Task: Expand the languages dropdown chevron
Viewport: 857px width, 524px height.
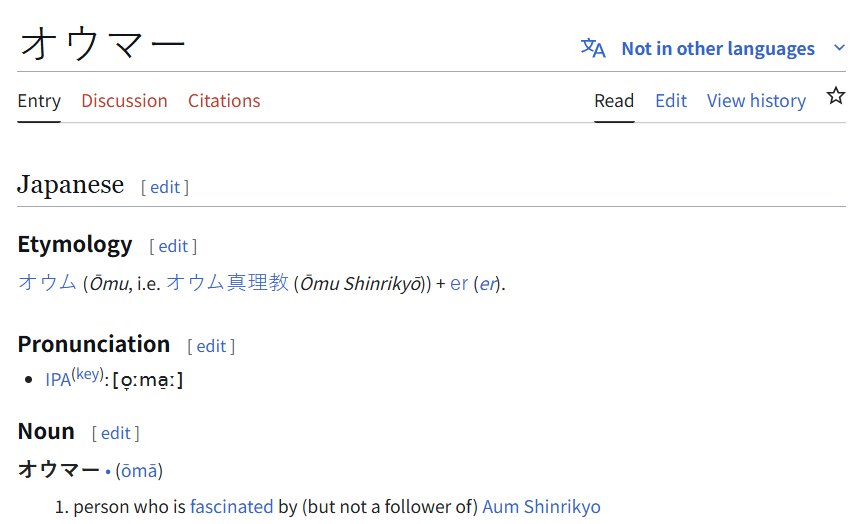Action: pyautogui.click(x=839, y=48)
